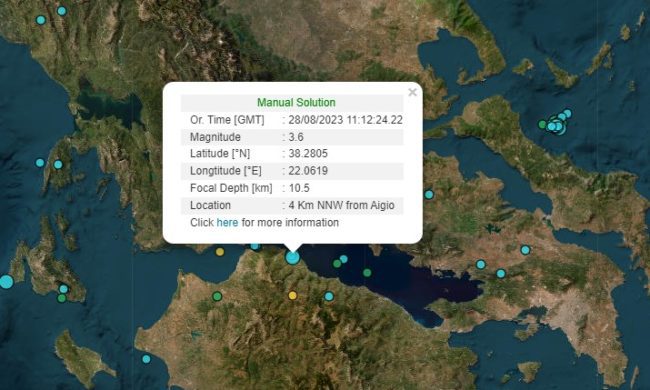Click the topmost cyan marker at the upper left

pos(62,11)
